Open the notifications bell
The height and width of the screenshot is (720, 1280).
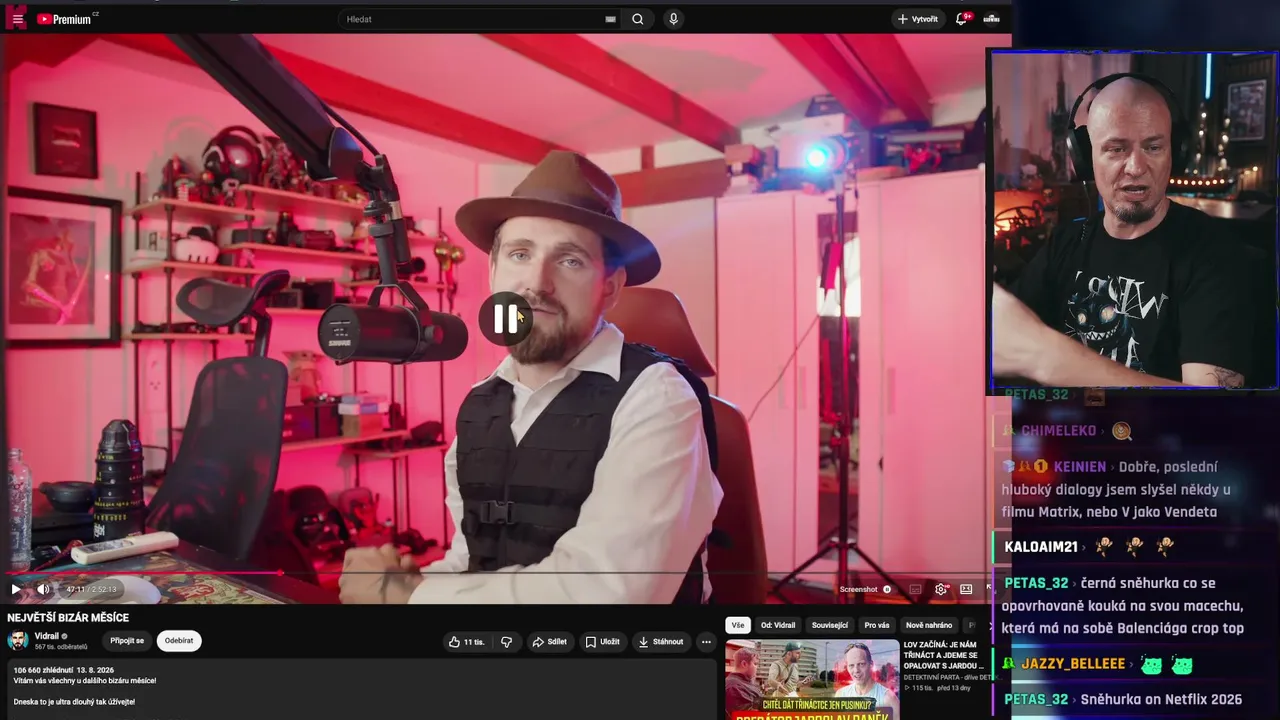pos(962,19)
